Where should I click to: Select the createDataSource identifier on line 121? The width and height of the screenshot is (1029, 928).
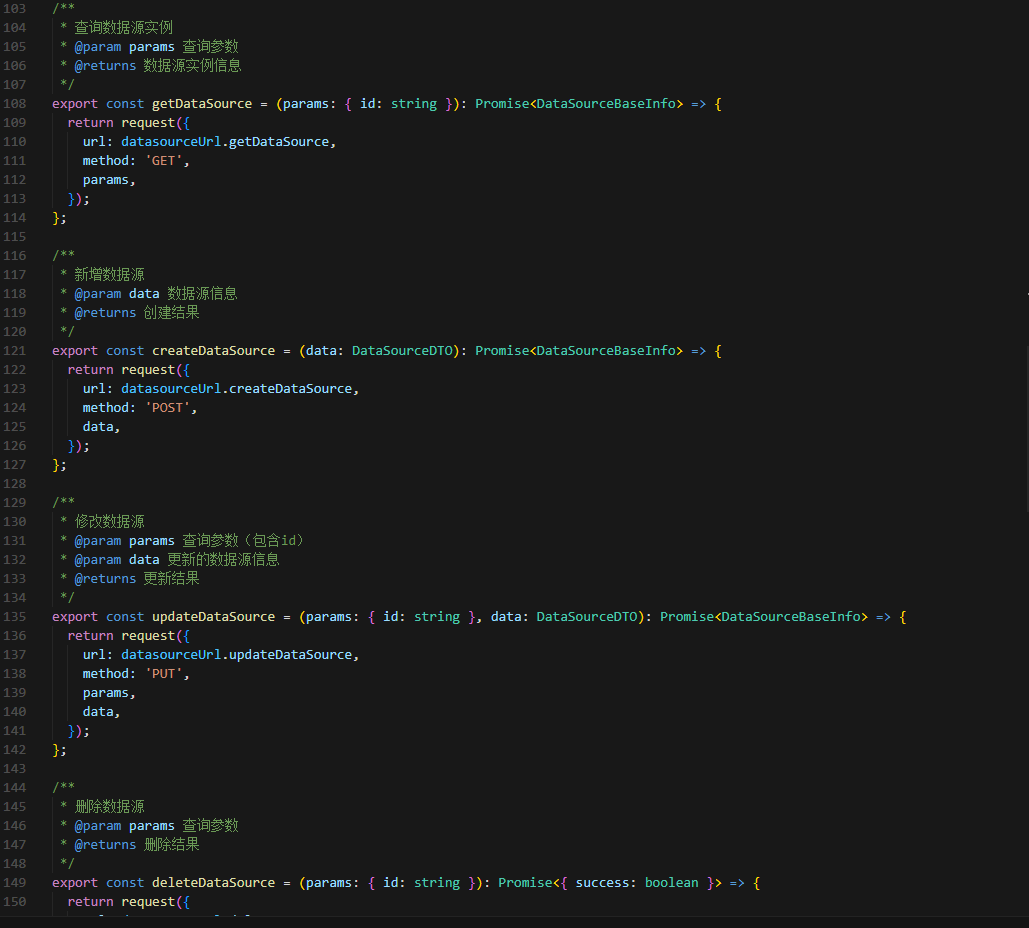click(217, 350)
